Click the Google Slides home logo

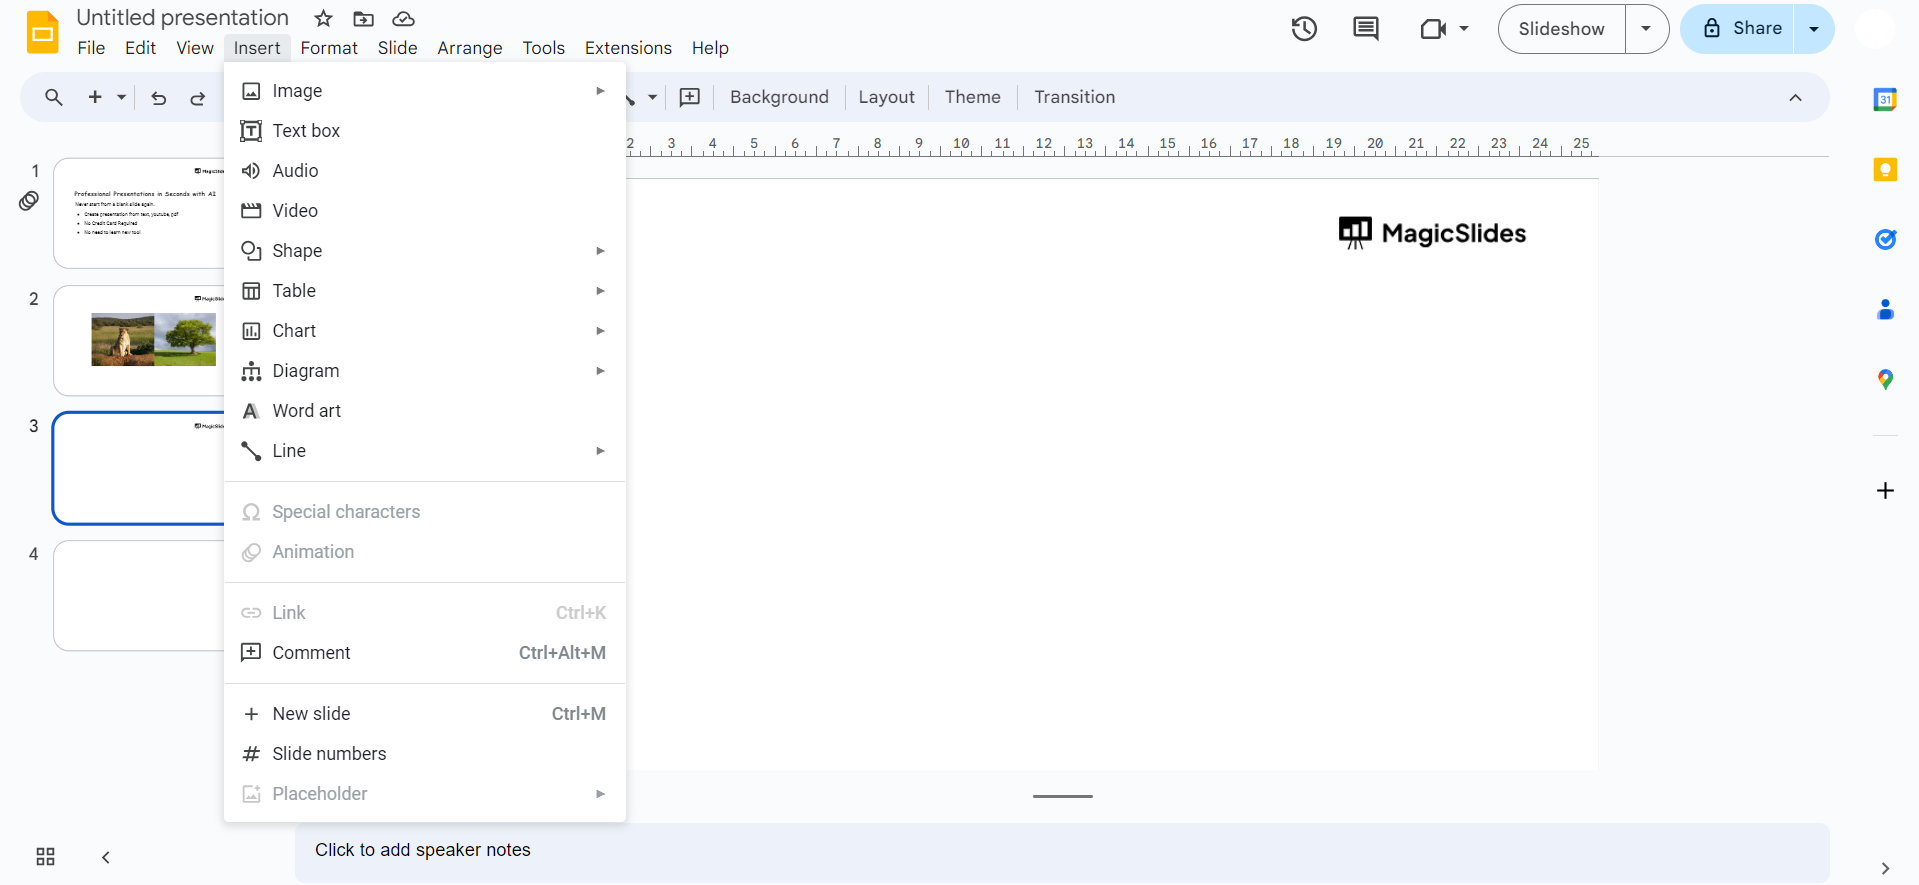[43, 32]
